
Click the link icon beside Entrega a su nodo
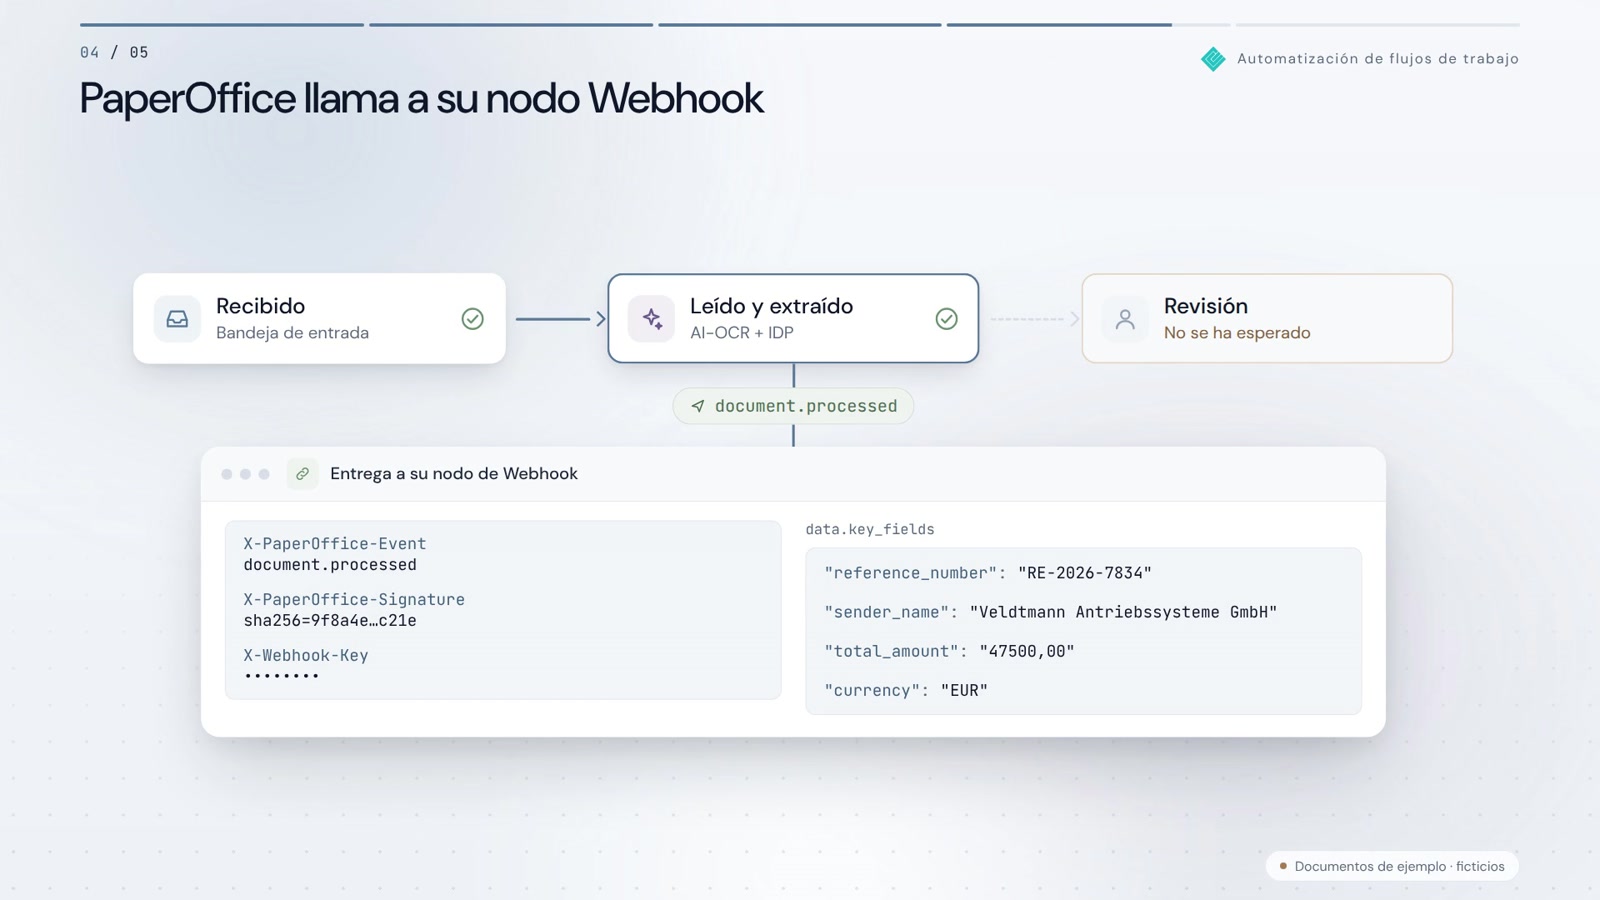(x=302, y=474)
